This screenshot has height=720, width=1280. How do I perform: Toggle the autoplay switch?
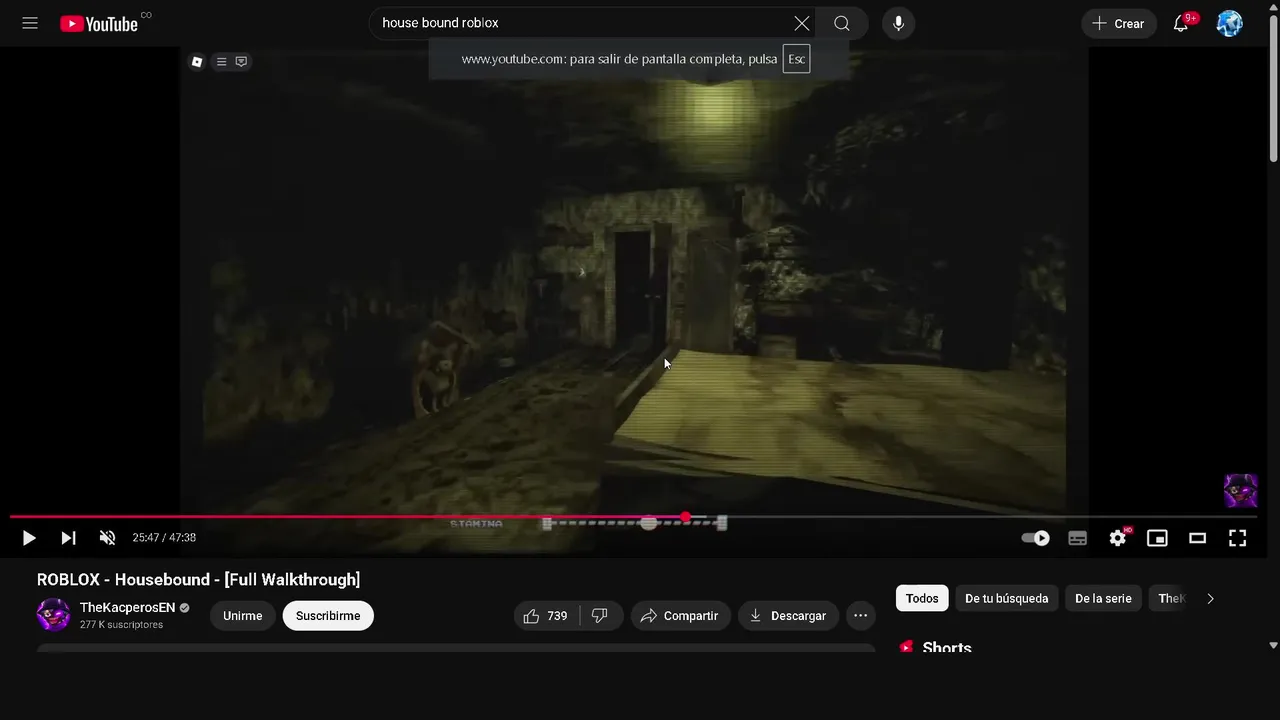[1036, 538]
